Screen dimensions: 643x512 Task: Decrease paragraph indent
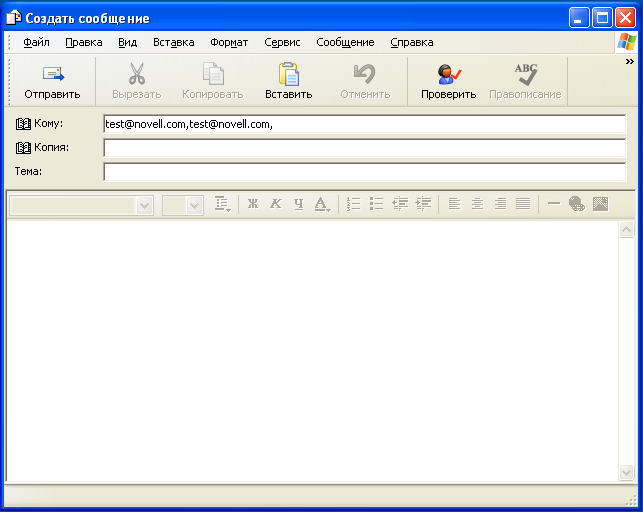(x=400, y=204)
